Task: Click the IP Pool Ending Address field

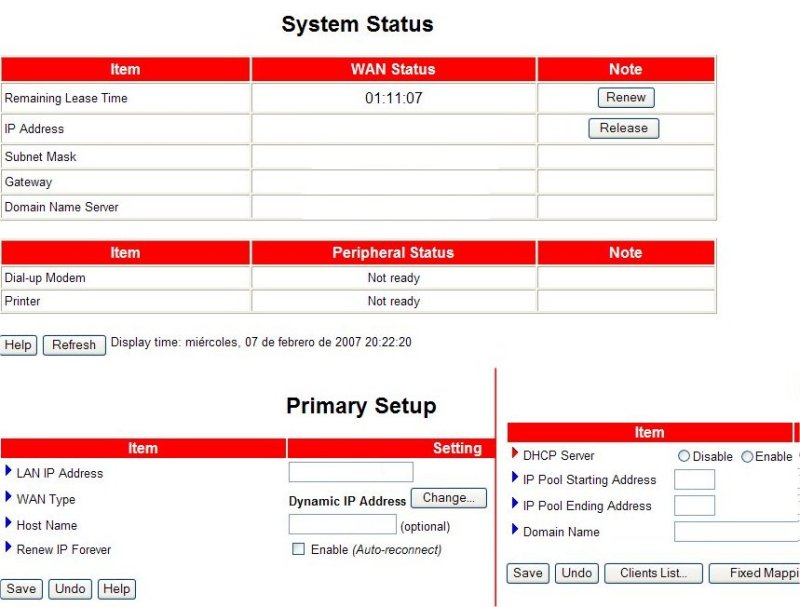Action: [694, 506]
